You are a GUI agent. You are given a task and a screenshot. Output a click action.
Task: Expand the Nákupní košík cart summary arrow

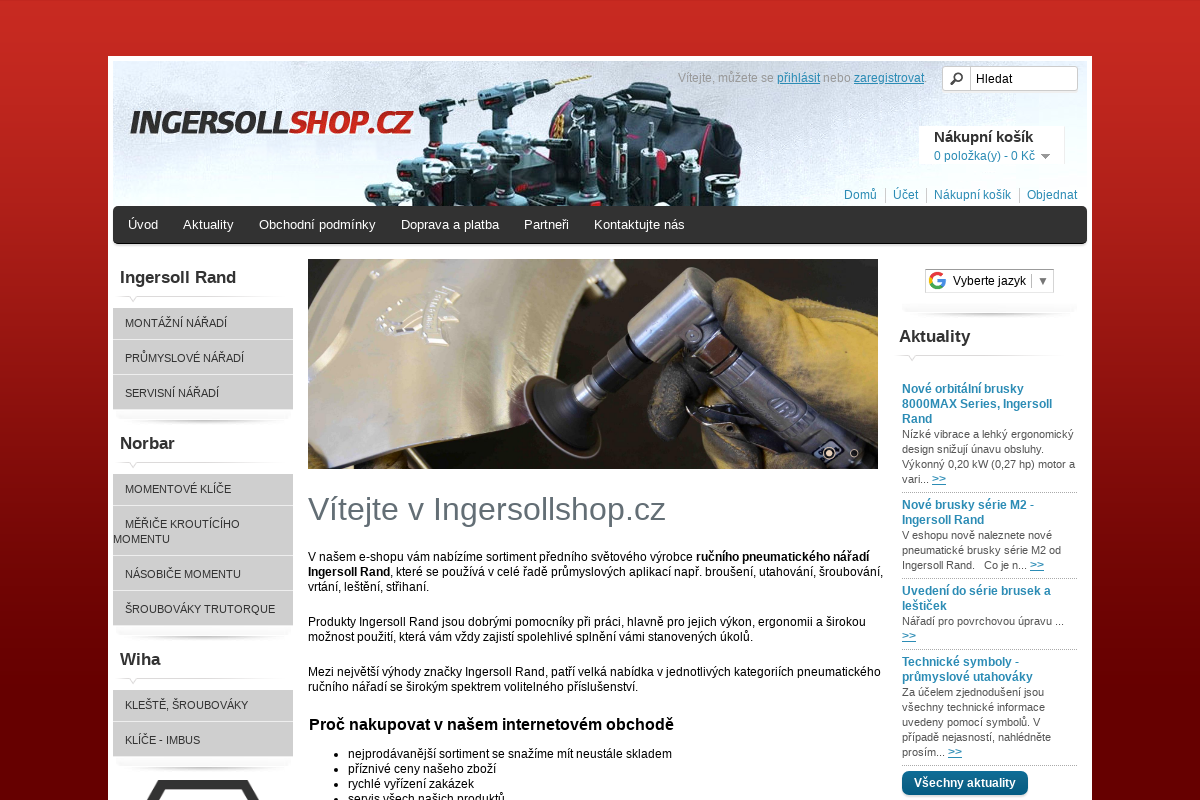click(1045, 156)
